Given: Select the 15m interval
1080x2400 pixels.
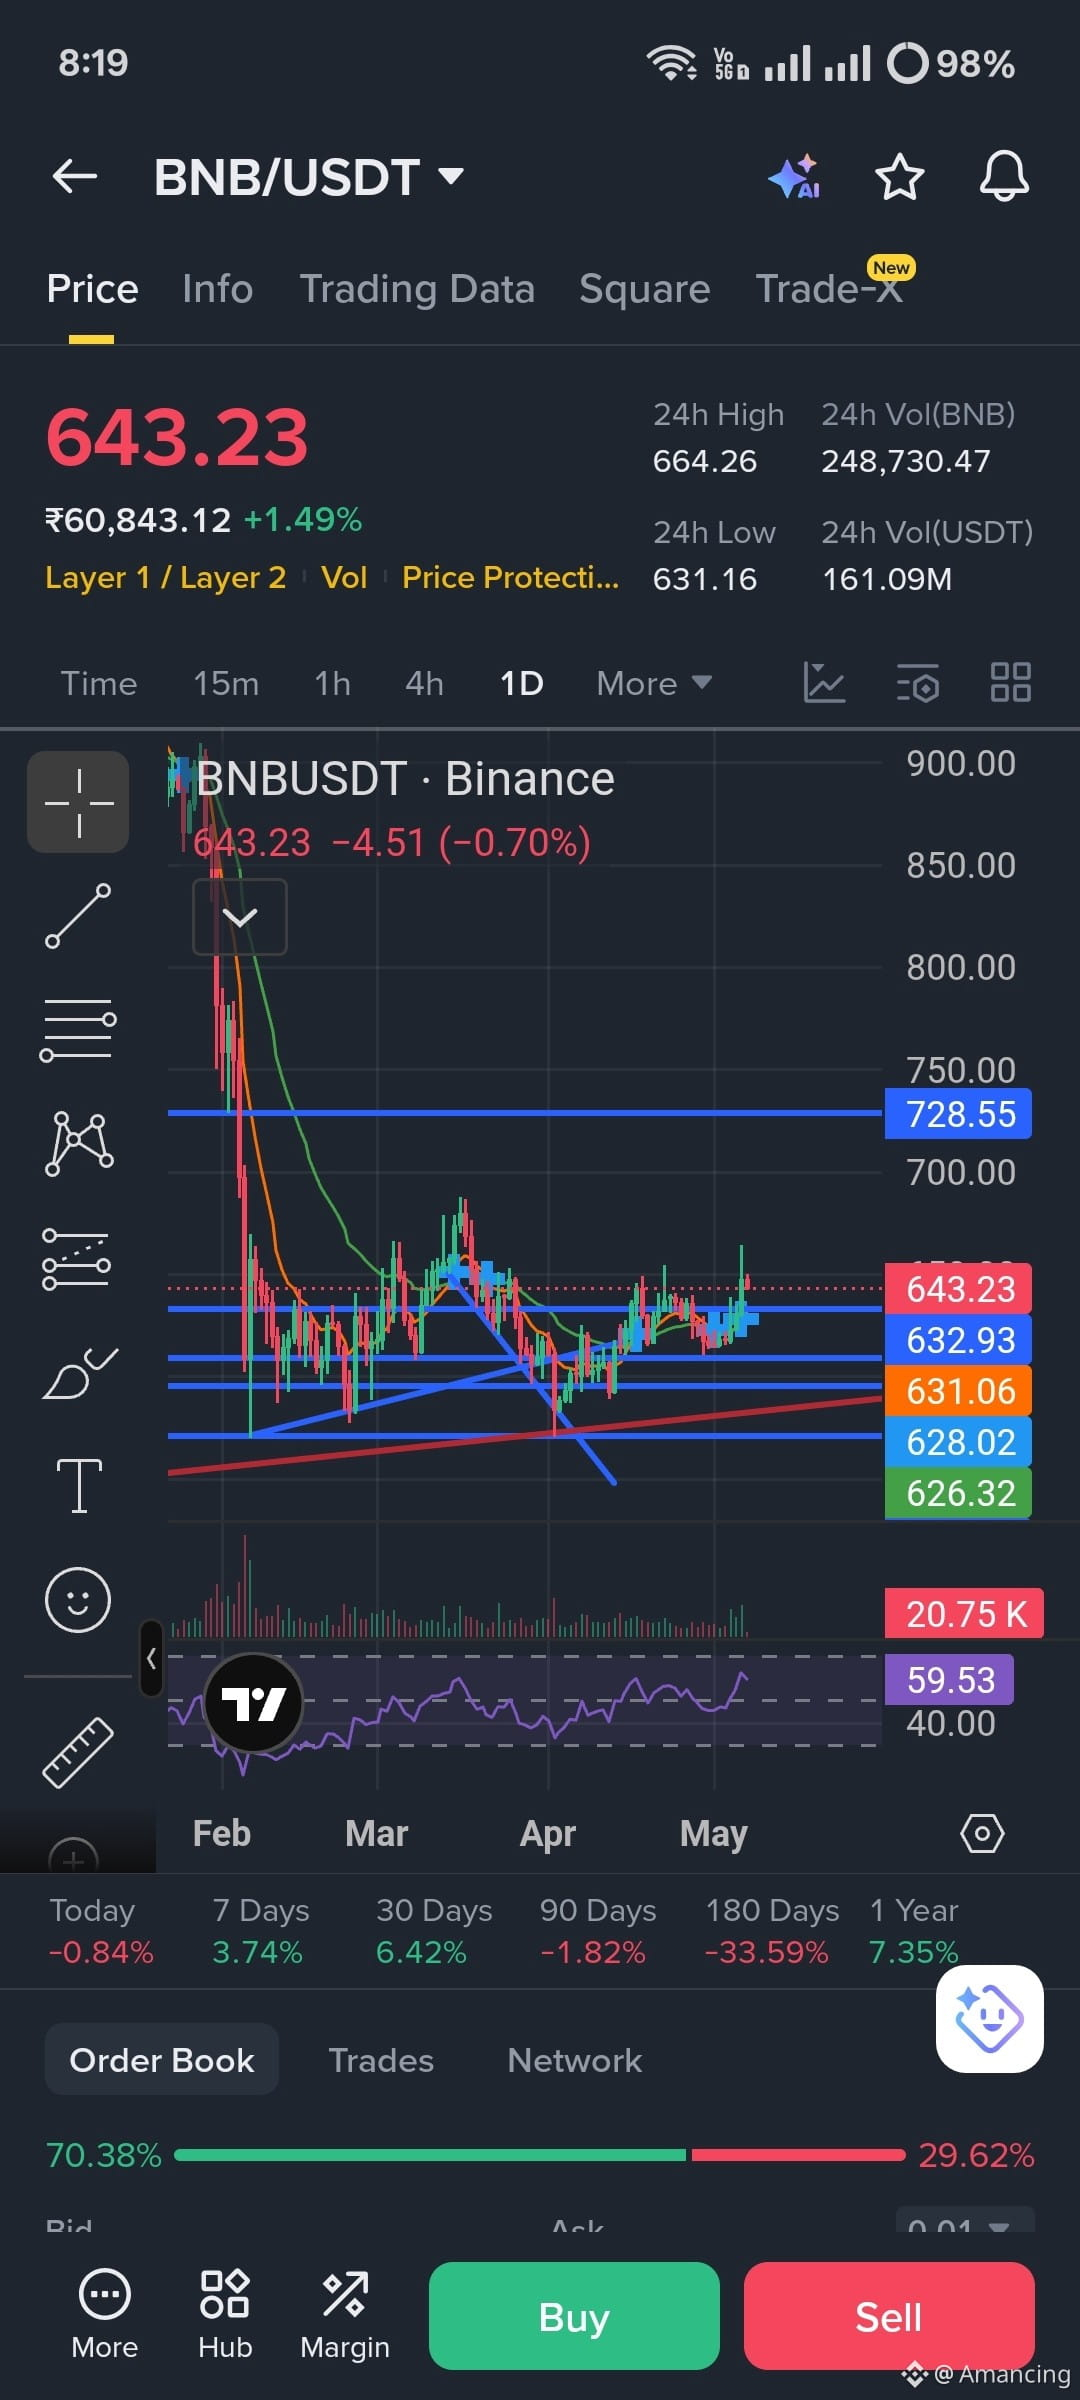Looking at the screenshot, I should pyautogui.click(x=226, y=684).
